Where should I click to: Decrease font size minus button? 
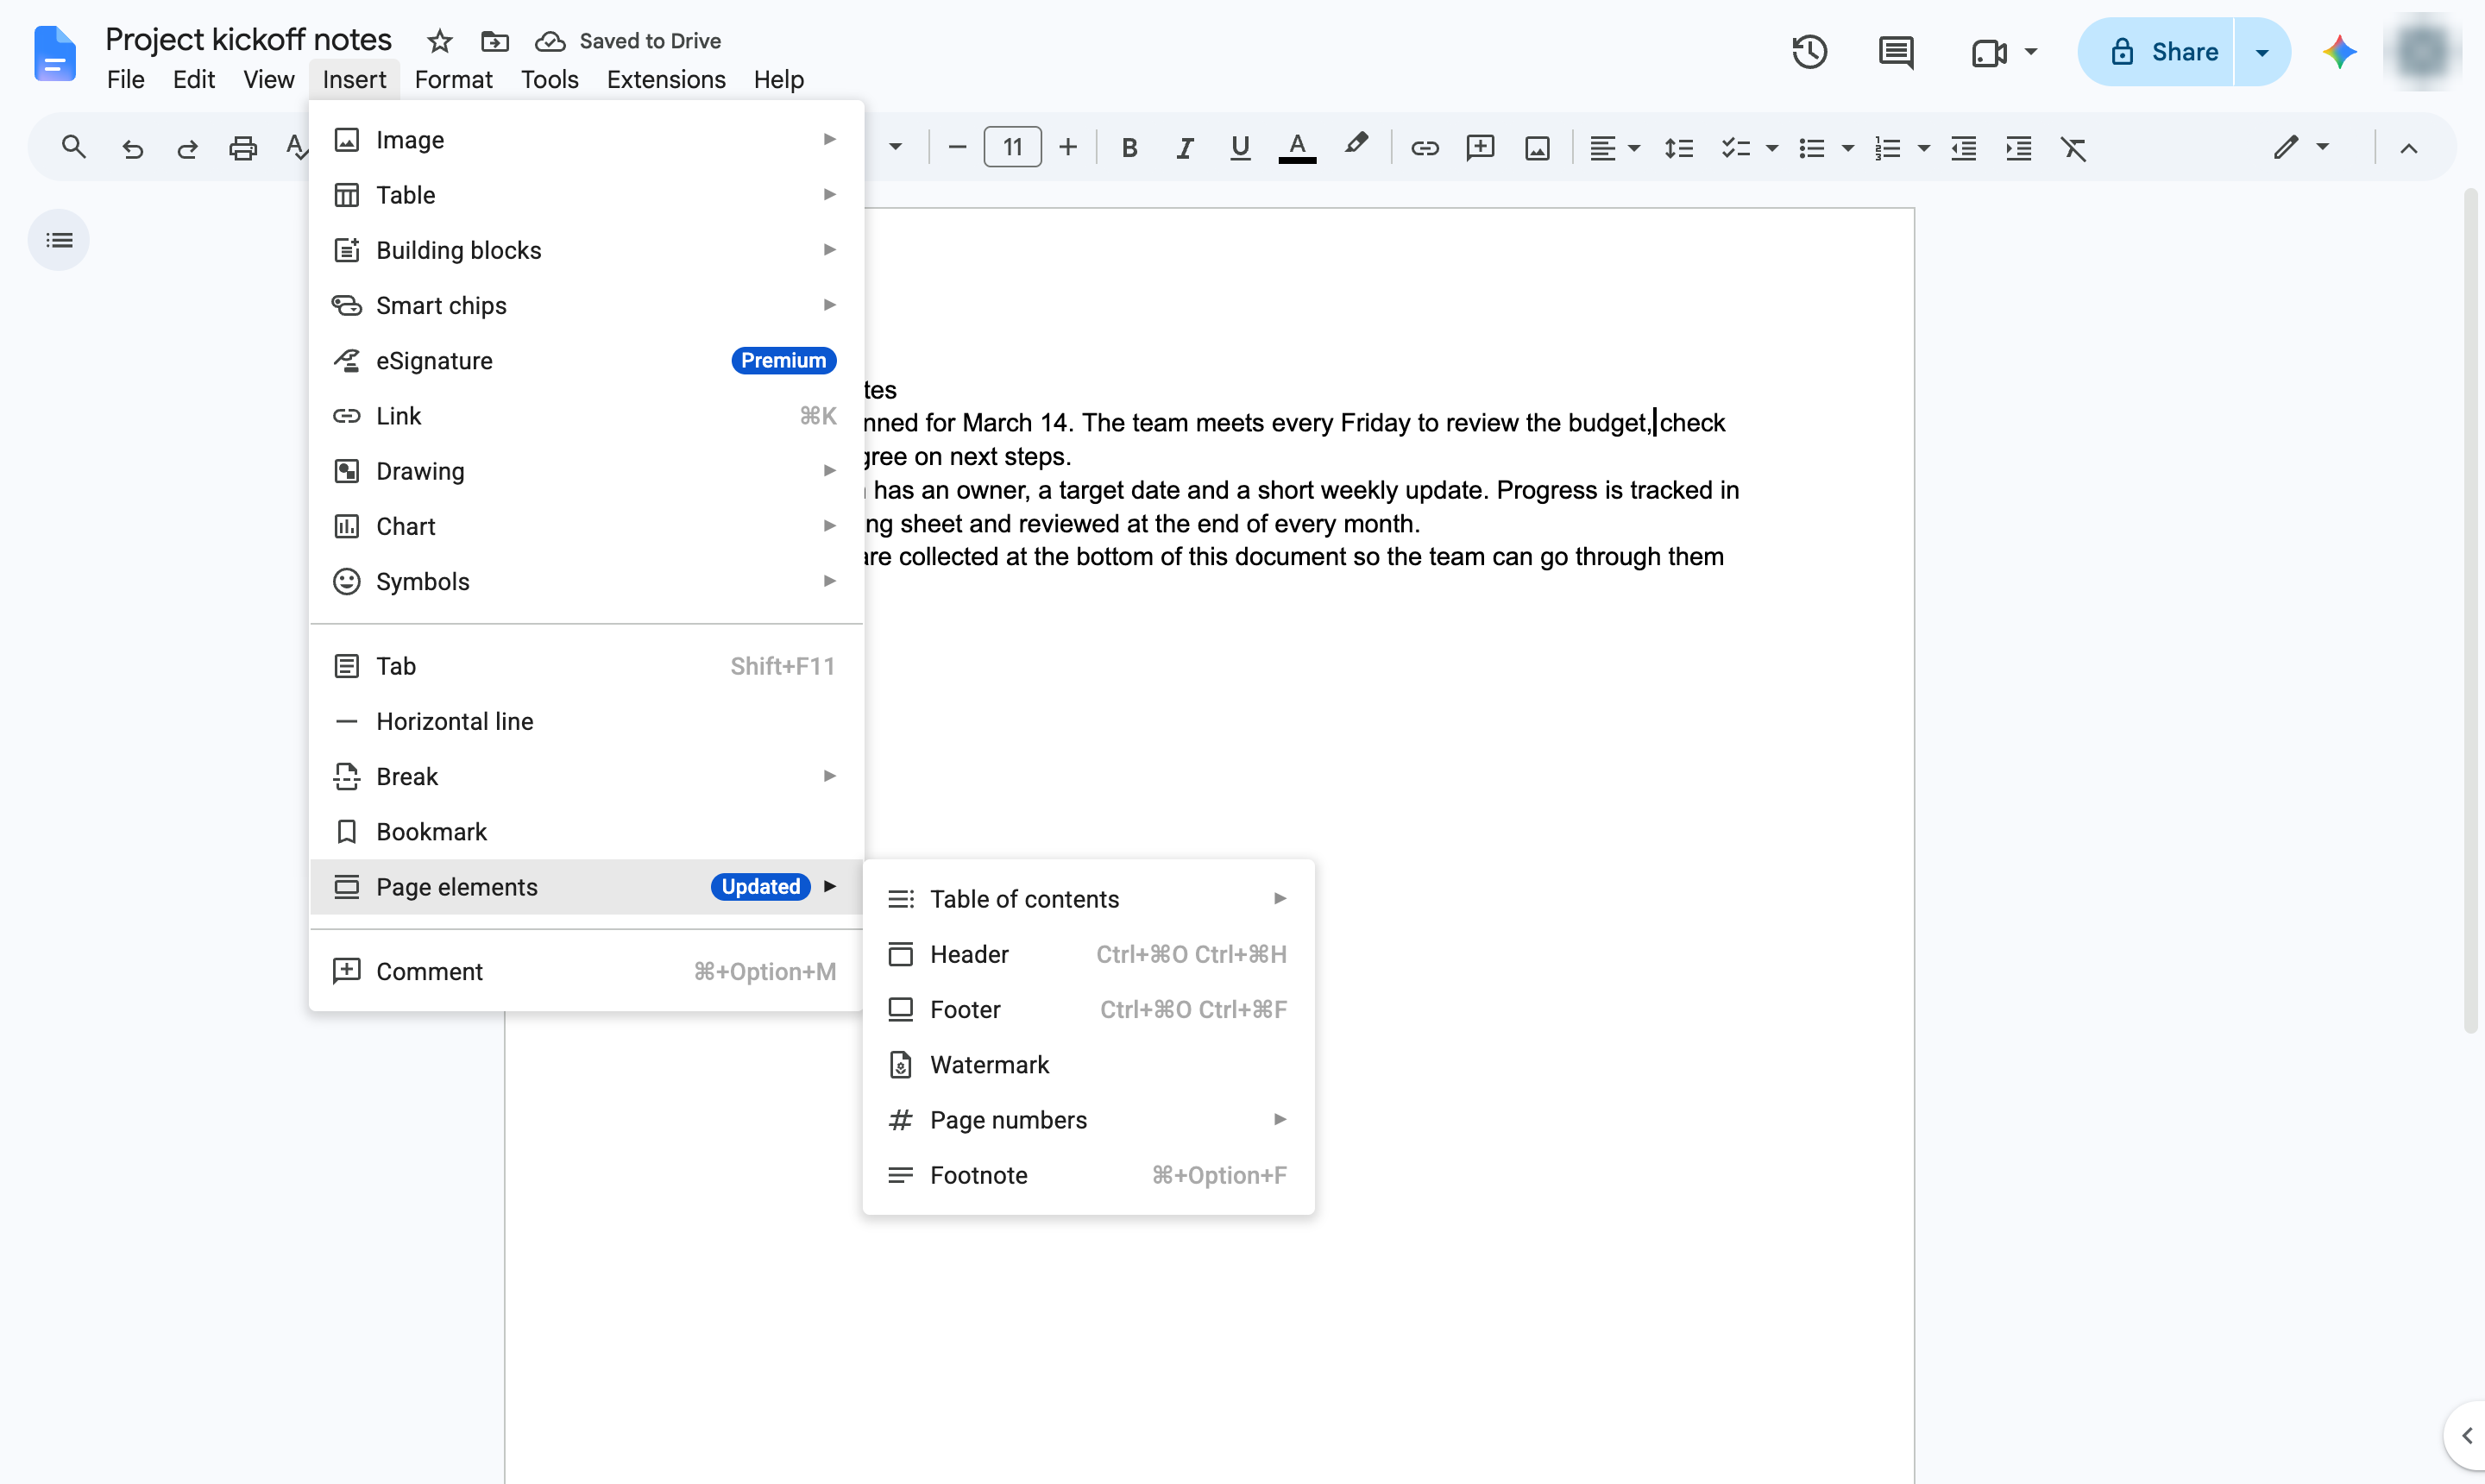pos(956,148)
